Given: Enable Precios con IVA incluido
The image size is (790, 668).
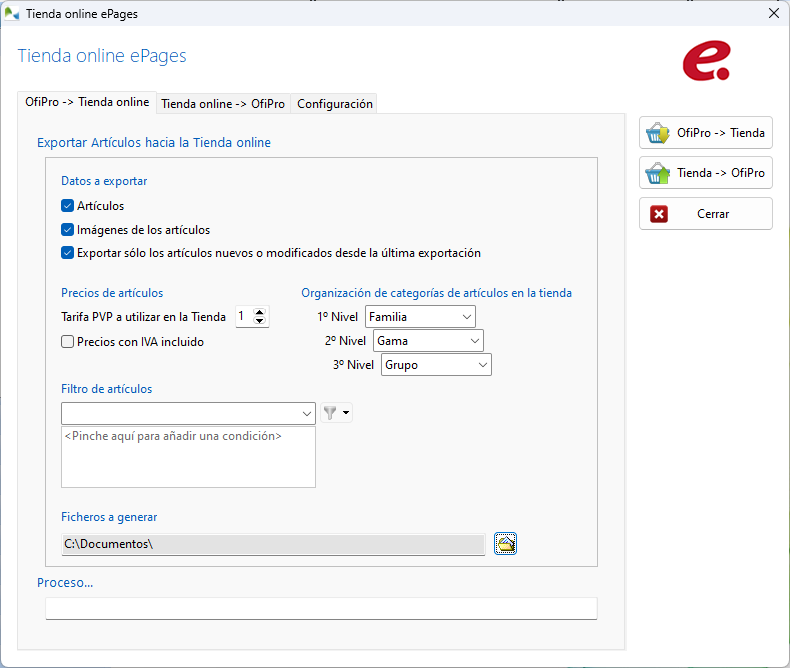Looking at the screenshot, I should click(68, 341).
